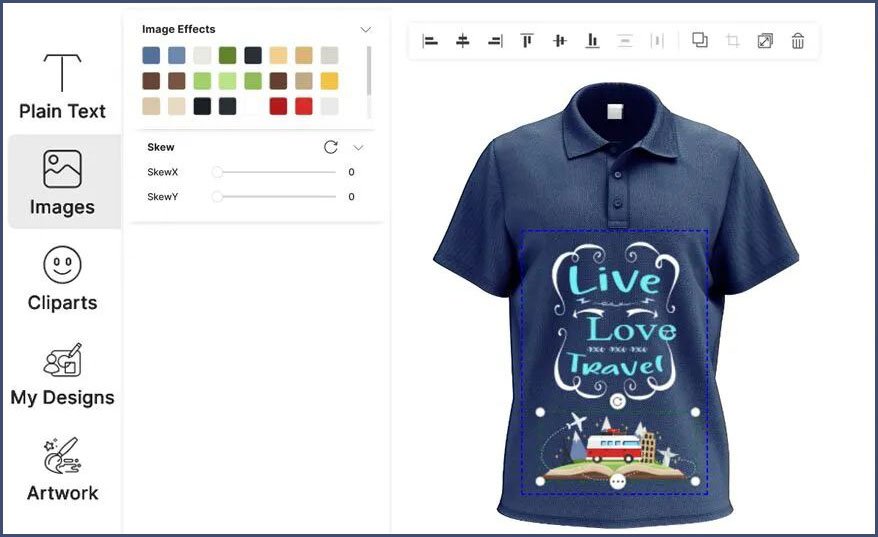Align object to top edge

click(x=527, y=41)
